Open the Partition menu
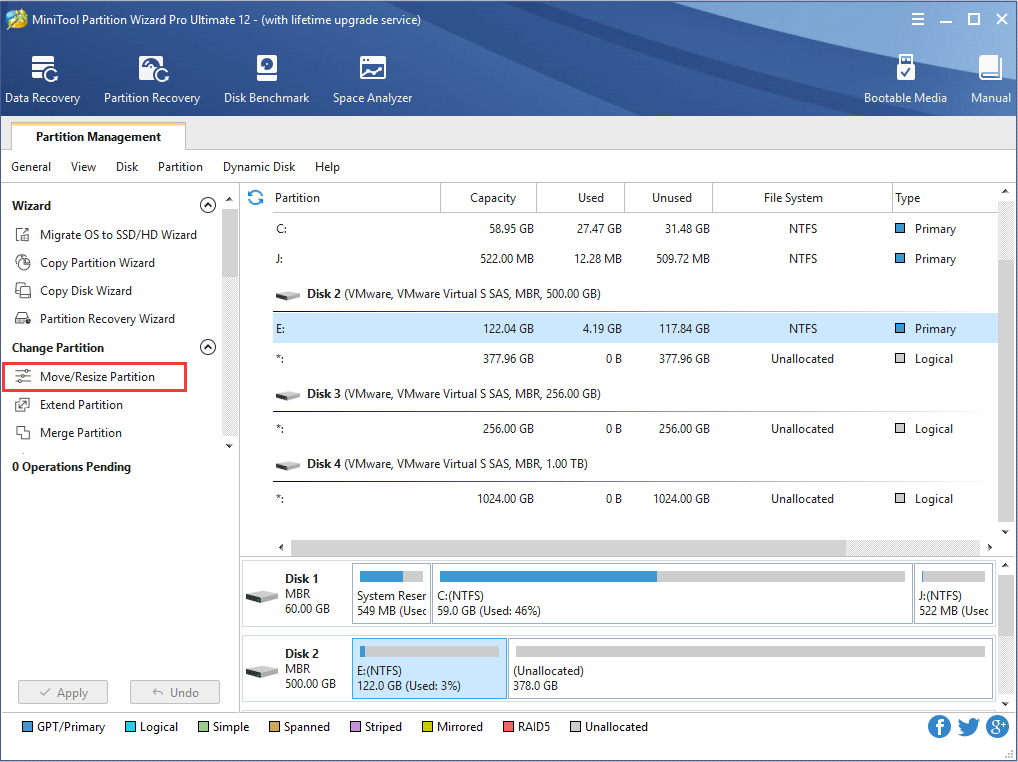The image size is (1018, 762). pos(180,166)
